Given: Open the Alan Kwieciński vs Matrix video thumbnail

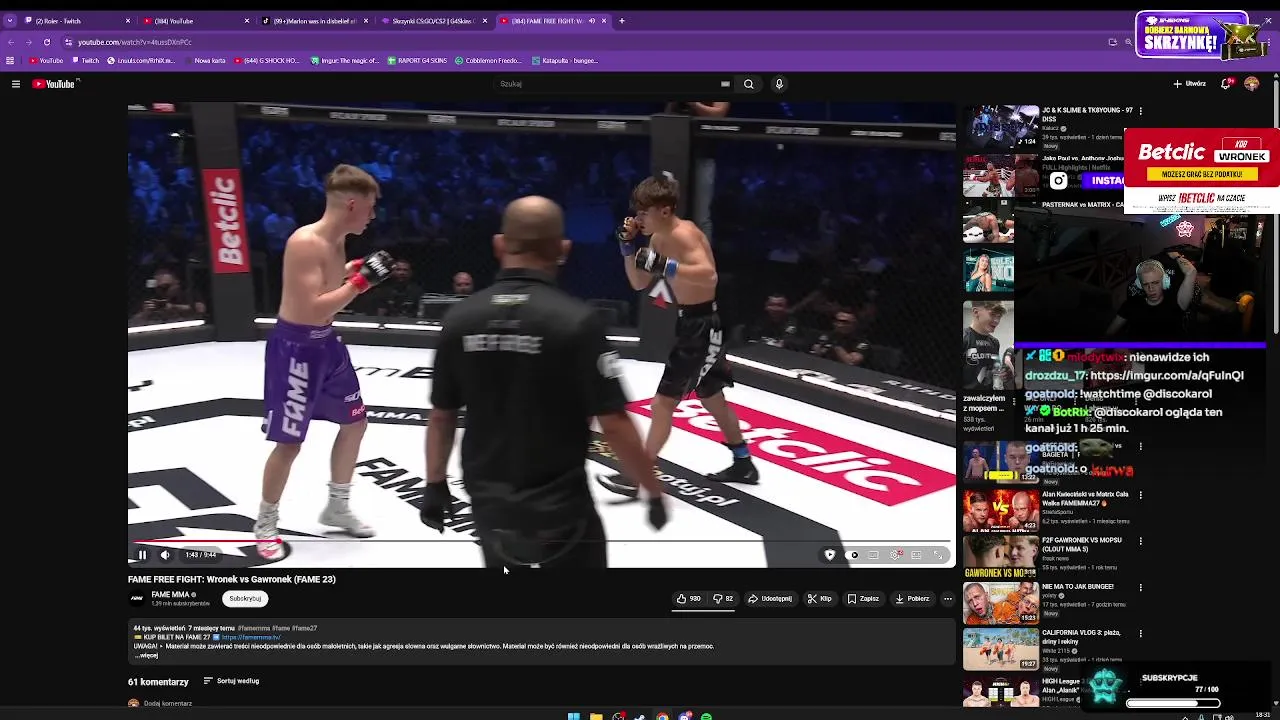Looking at the screenshot, I should pos(1001,511).
